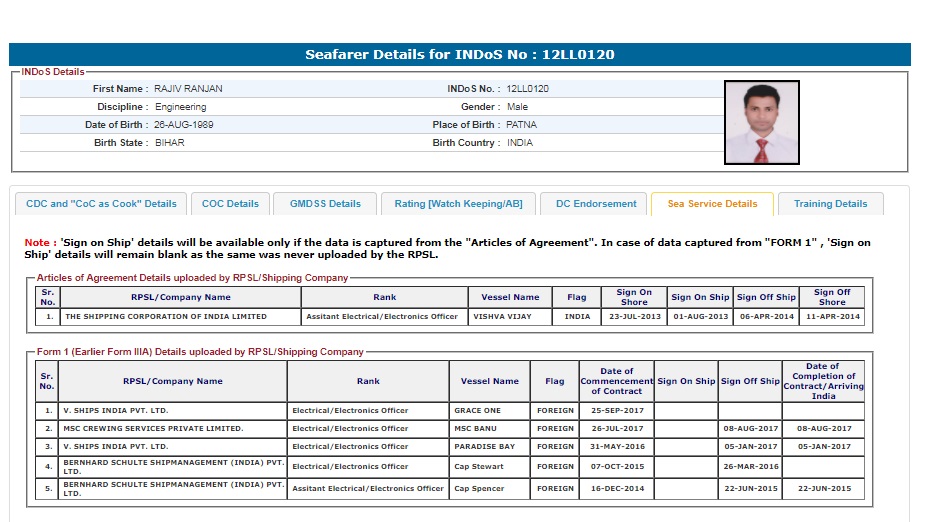The width and height of the screenshot is (940, 522).
Task: Select the PARADISE BAY vessel cell
Action: point(485,447)
